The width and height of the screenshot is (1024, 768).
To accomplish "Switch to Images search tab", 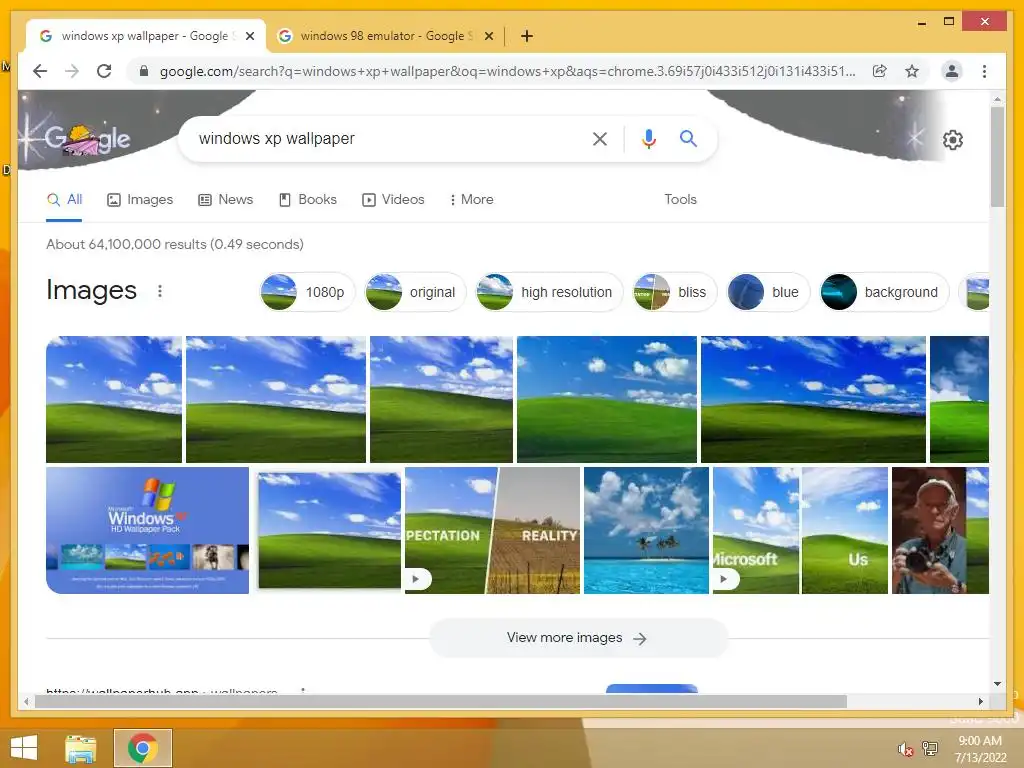I will (140, 199).
